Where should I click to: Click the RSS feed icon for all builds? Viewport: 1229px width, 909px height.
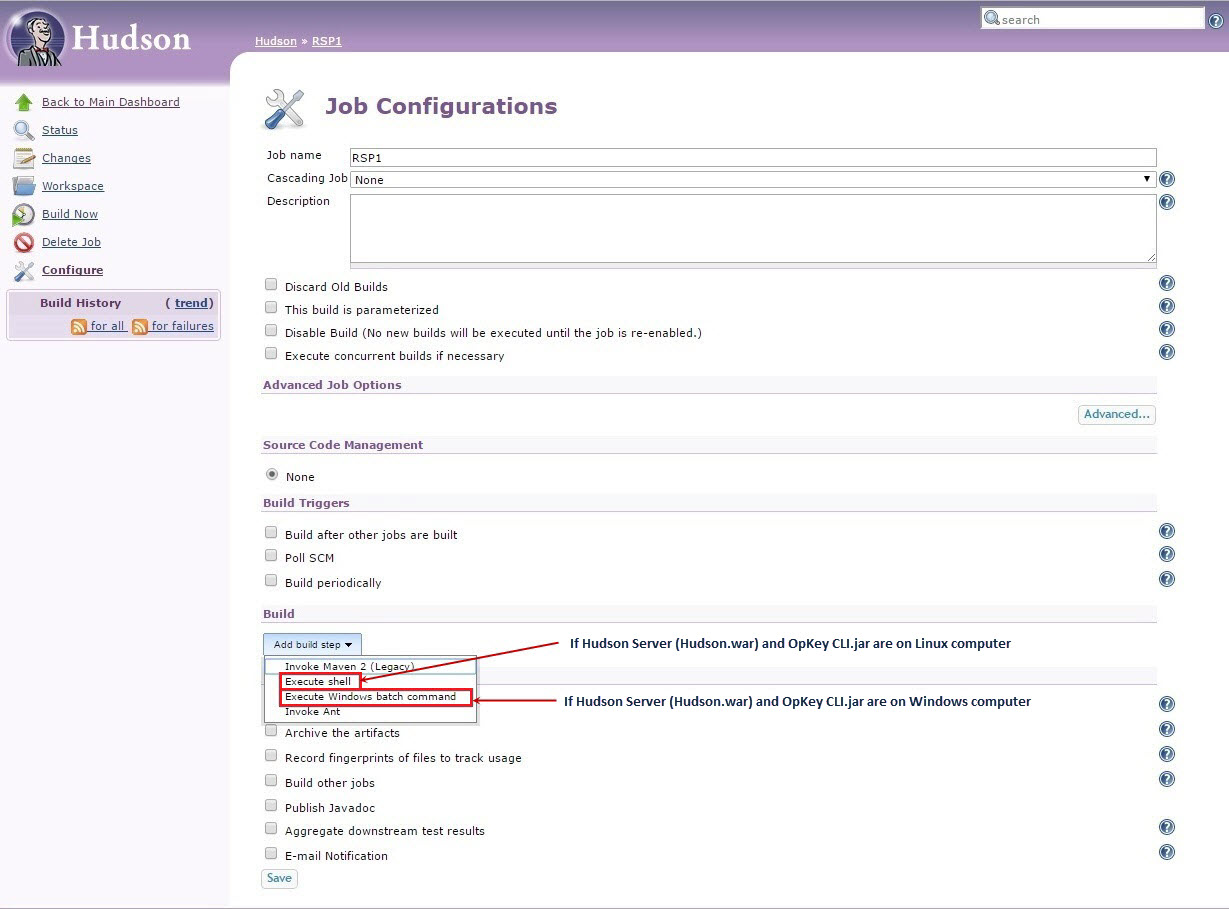click(79, 327)
